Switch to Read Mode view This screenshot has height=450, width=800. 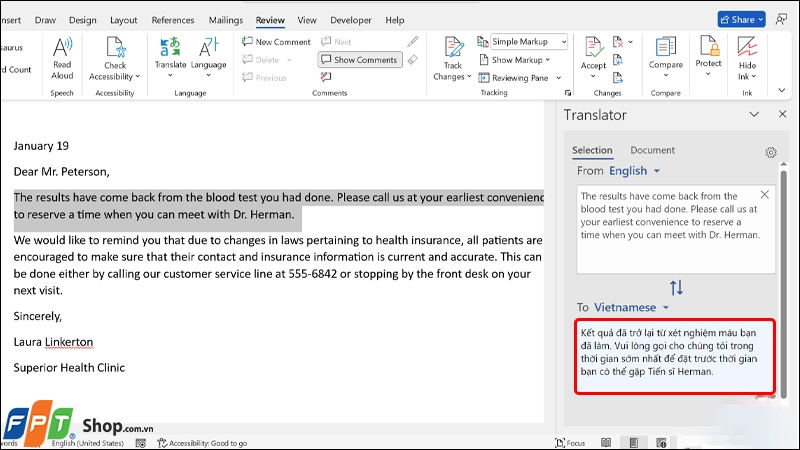pyautogui.click(x=606, y=443)
